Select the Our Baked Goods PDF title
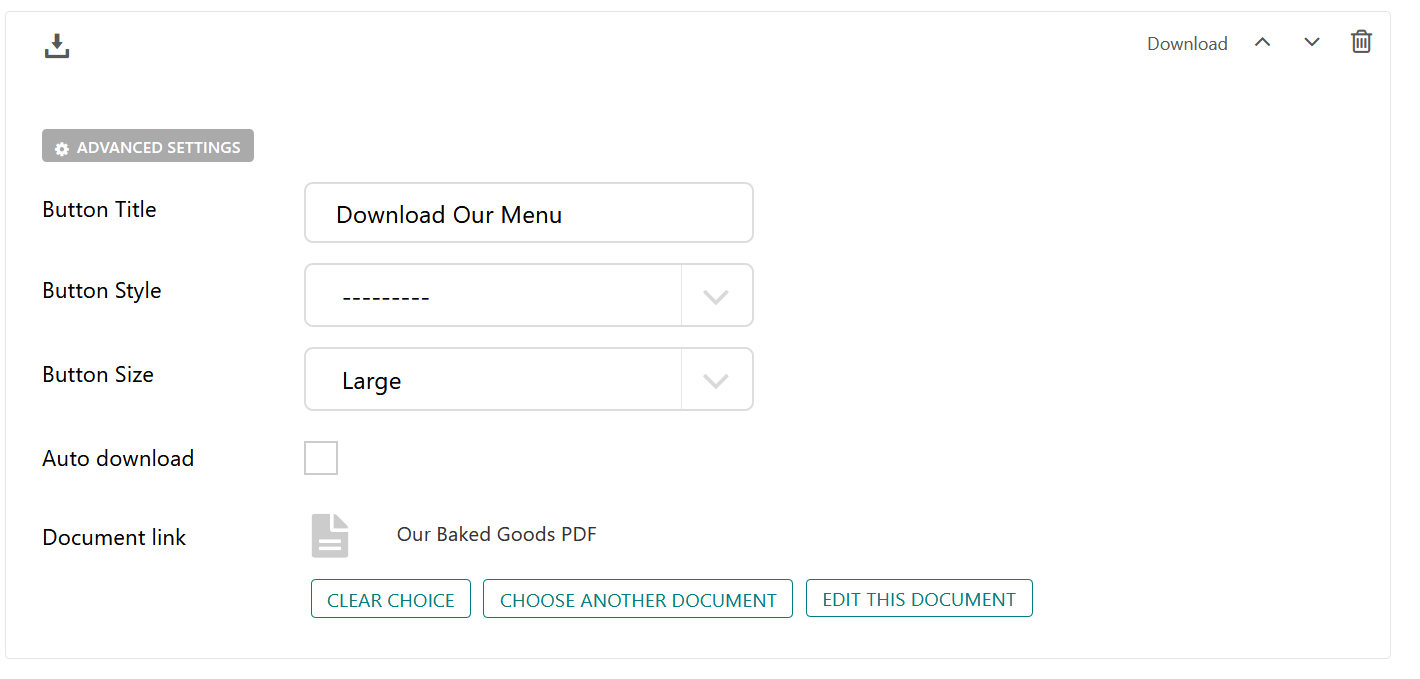The image size is (1420, 679). coord(497,534)
